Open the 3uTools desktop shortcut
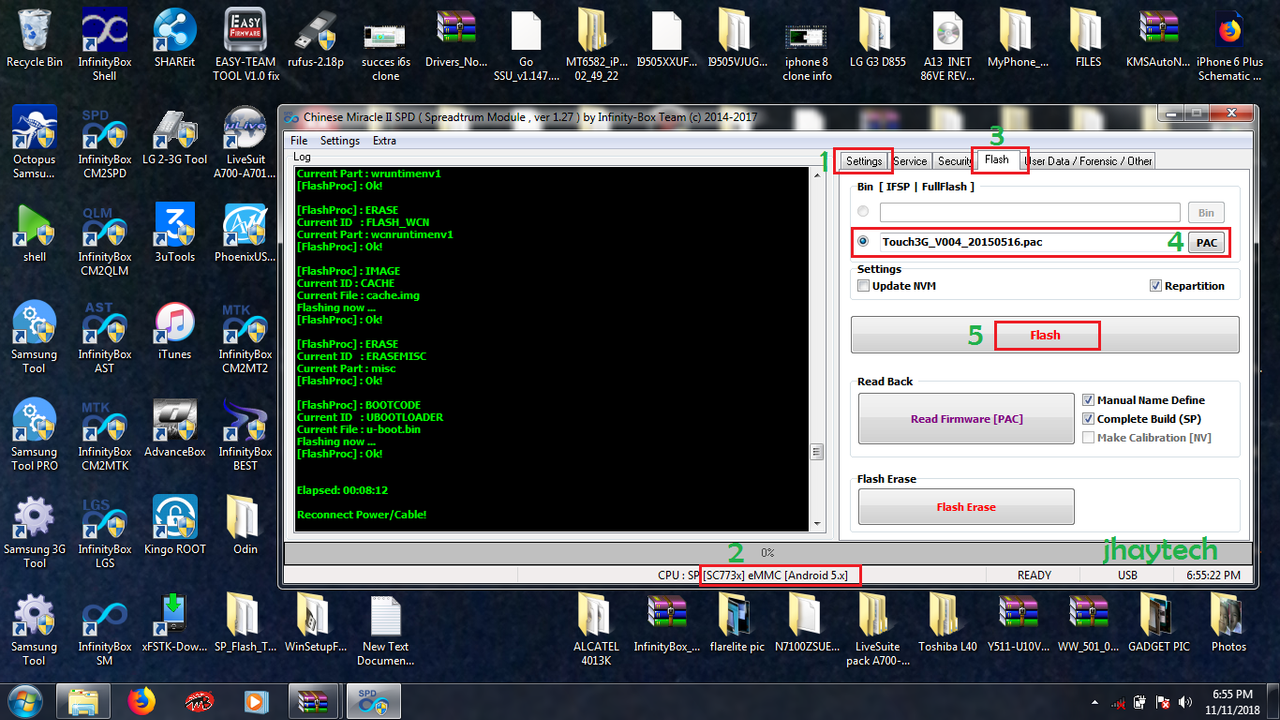The image size is (1280, 720). tap(175, 233)
